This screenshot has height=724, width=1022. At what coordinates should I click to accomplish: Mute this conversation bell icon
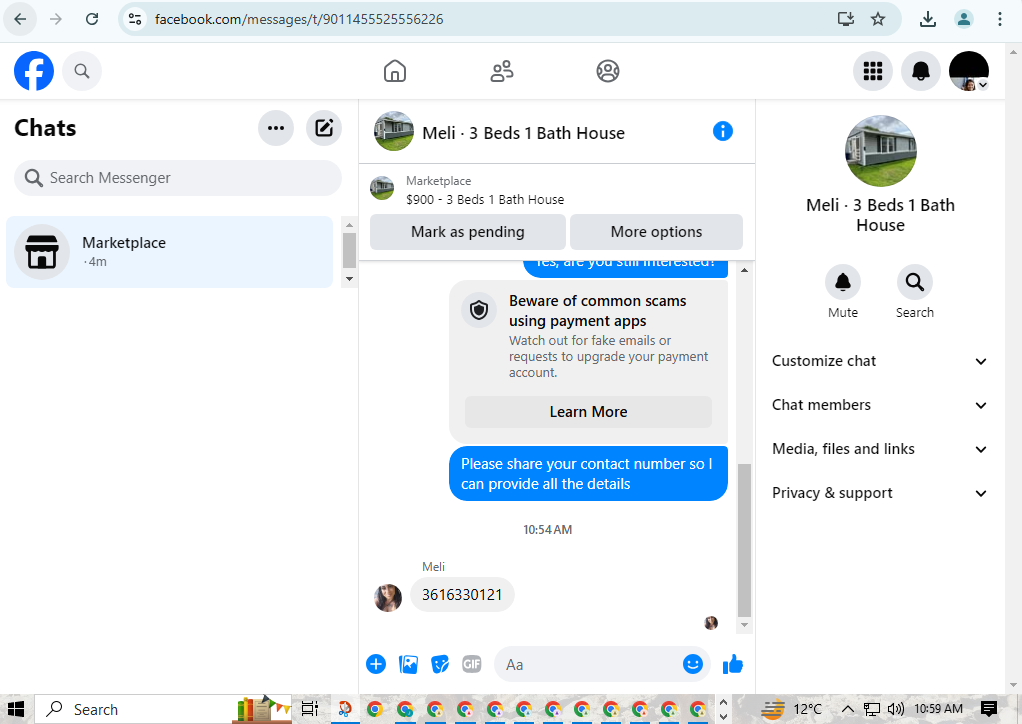pyautogui.click(x=843, y=282)
